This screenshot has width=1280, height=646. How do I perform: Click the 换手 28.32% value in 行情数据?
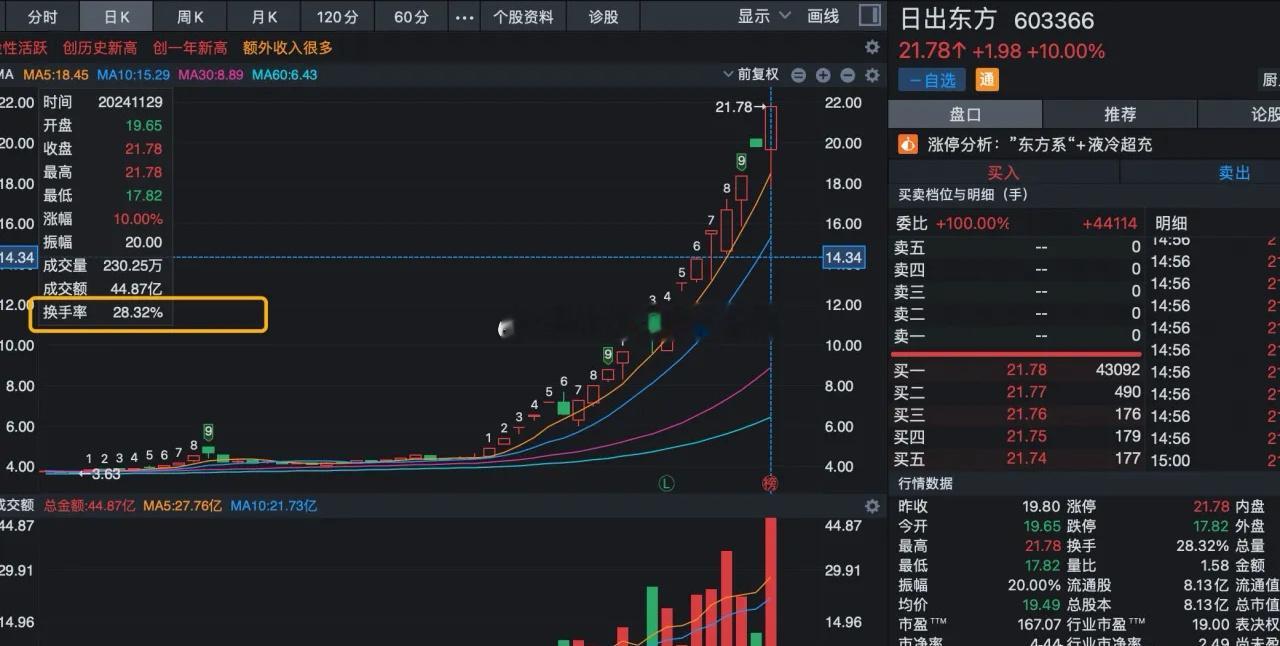tap(1203, 545)
